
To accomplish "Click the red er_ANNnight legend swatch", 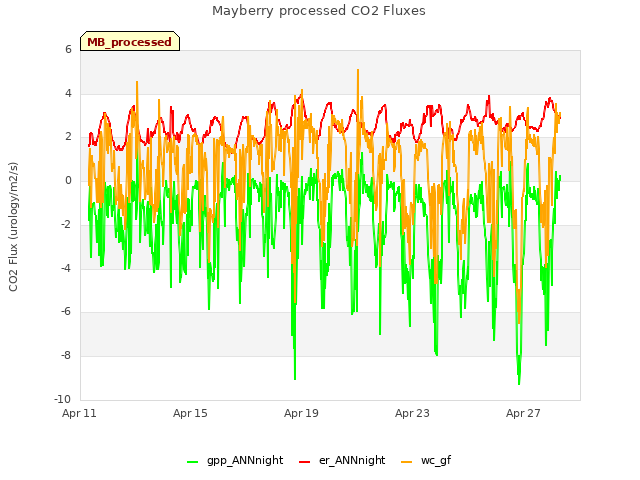I will click(304, 462).
